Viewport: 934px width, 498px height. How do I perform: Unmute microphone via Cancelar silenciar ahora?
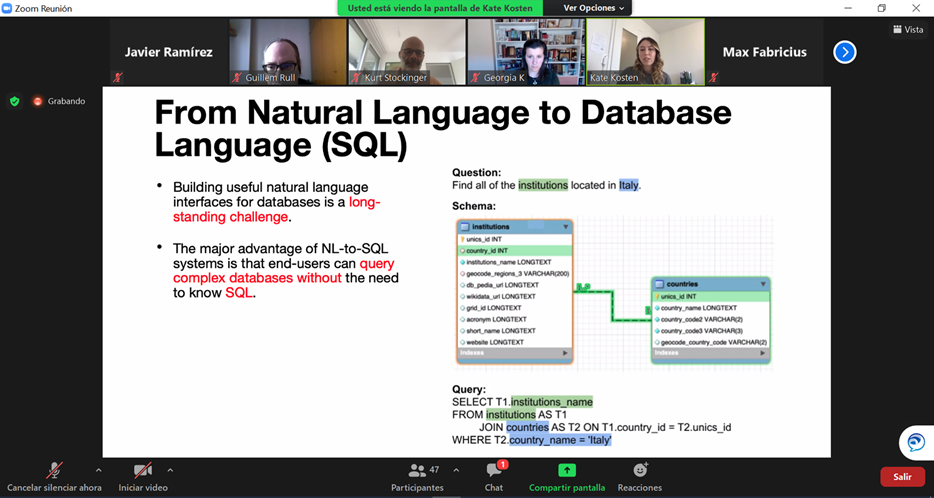click(x=54, y=478)
